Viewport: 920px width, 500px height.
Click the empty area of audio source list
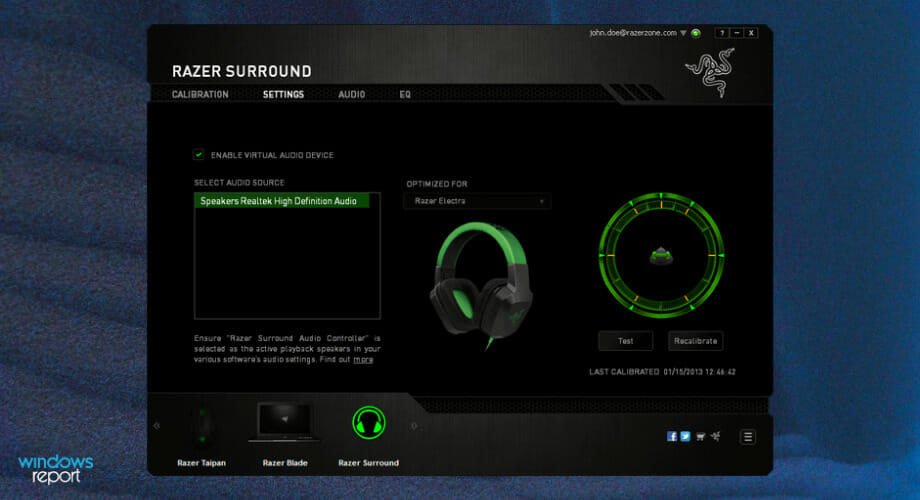287,263
